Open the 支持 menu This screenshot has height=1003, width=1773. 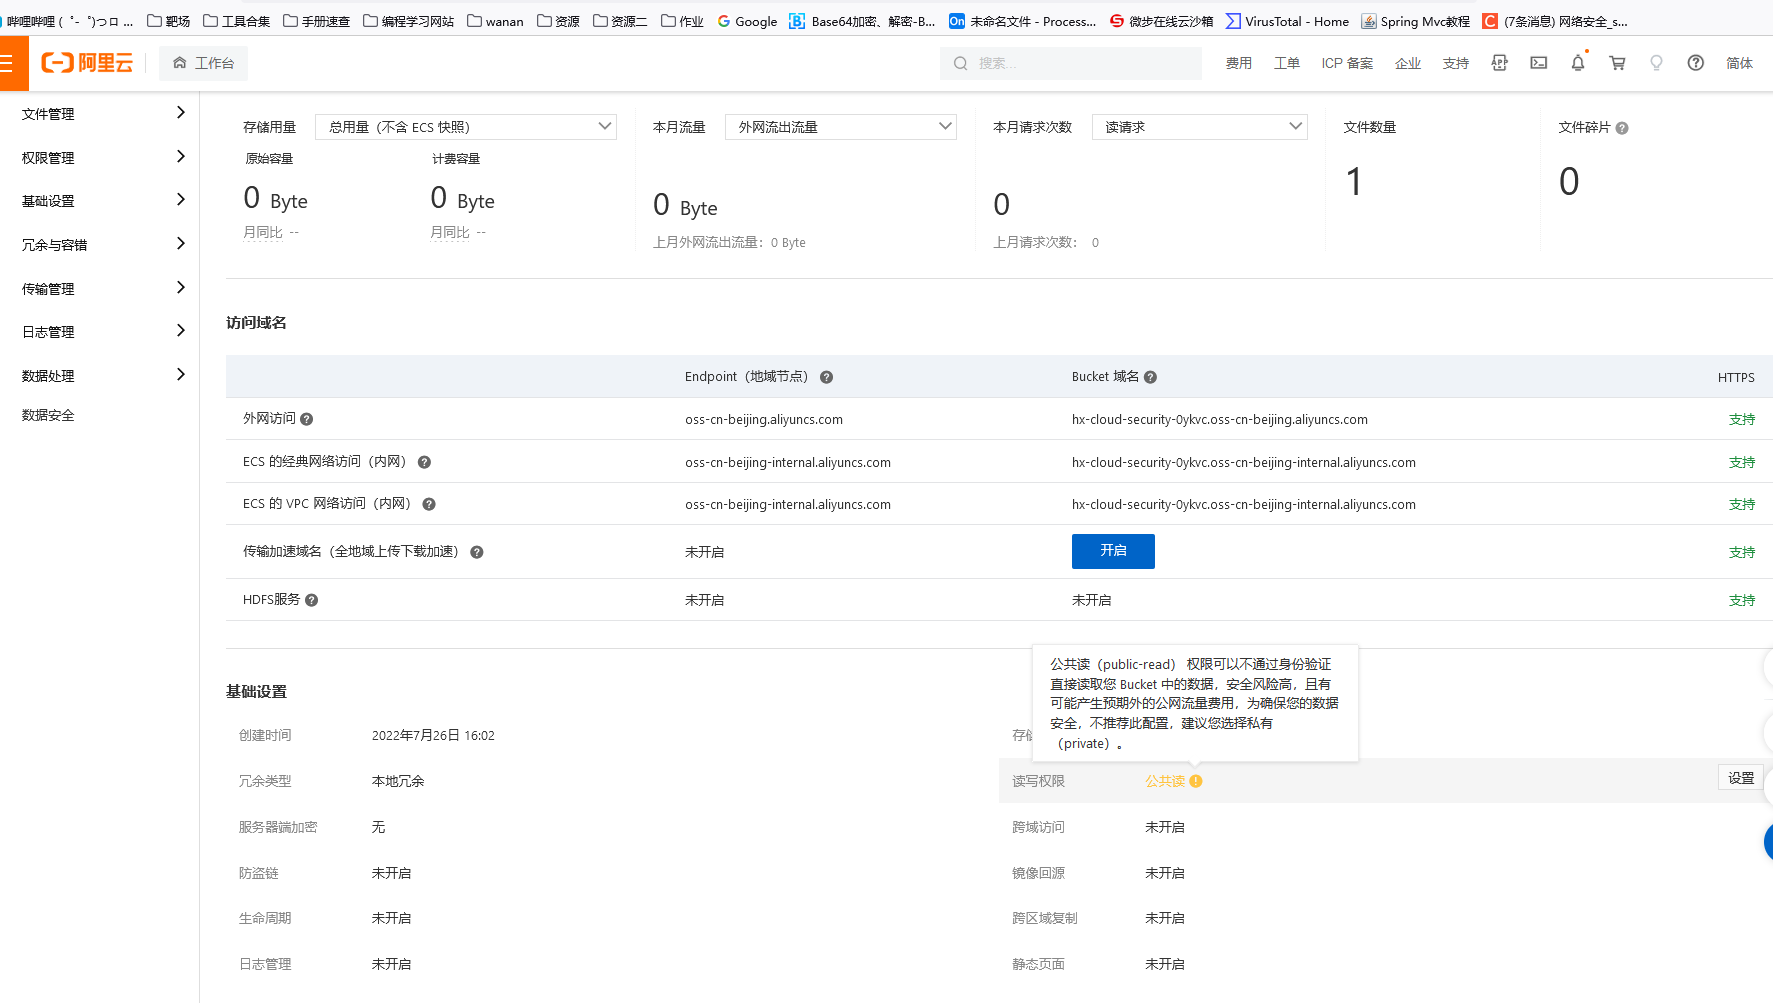coord(1455,63)
